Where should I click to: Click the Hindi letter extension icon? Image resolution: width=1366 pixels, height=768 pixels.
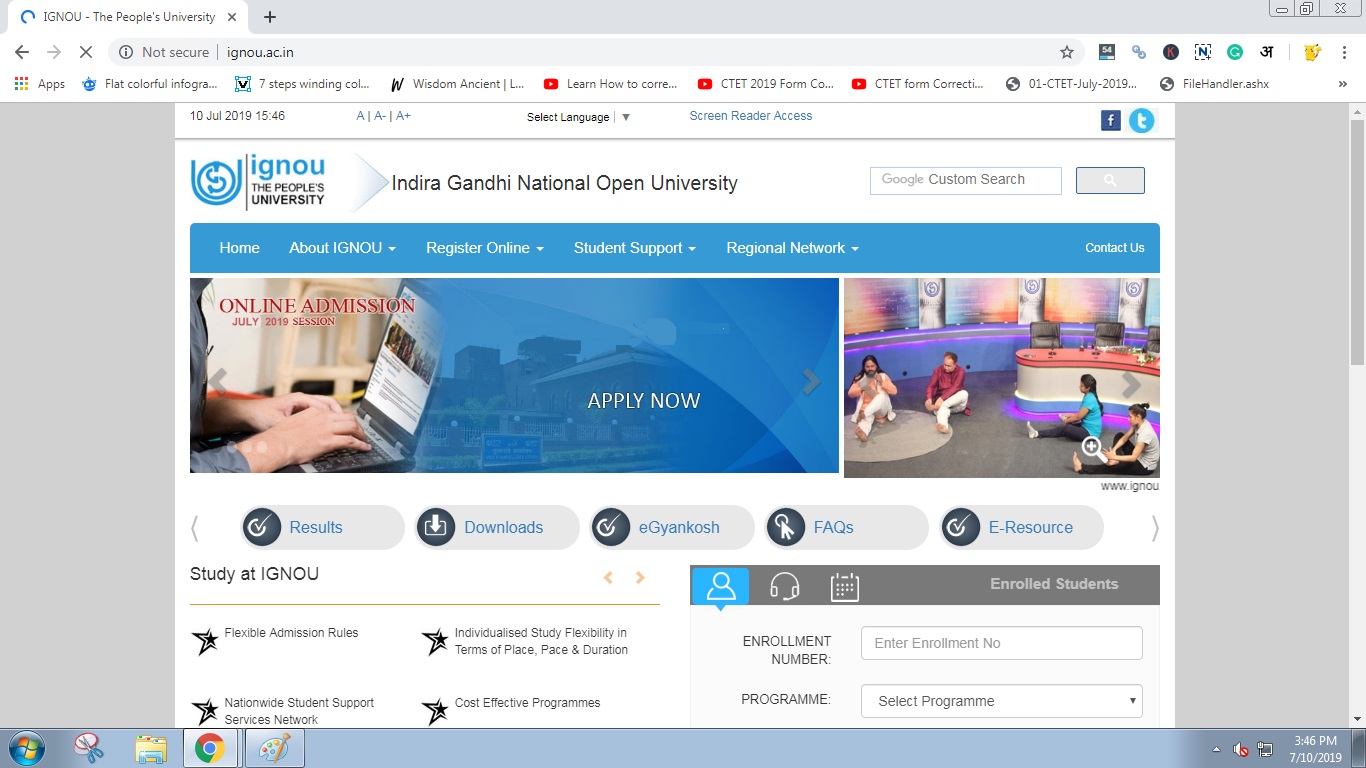click(x=1267, y=52)
